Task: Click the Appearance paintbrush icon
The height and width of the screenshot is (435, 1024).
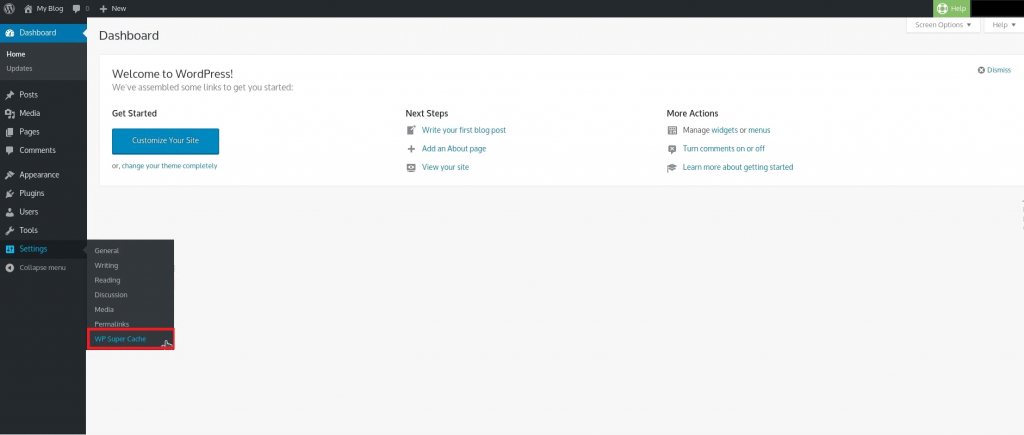Action: tap(9, 175)
